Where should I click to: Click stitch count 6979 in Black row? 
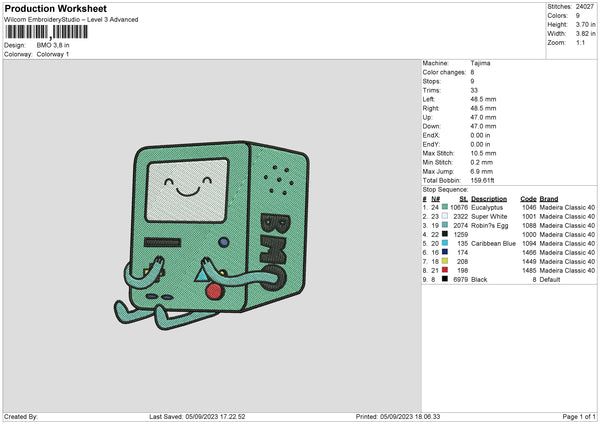pyautogui.click(x=461, y=279)
